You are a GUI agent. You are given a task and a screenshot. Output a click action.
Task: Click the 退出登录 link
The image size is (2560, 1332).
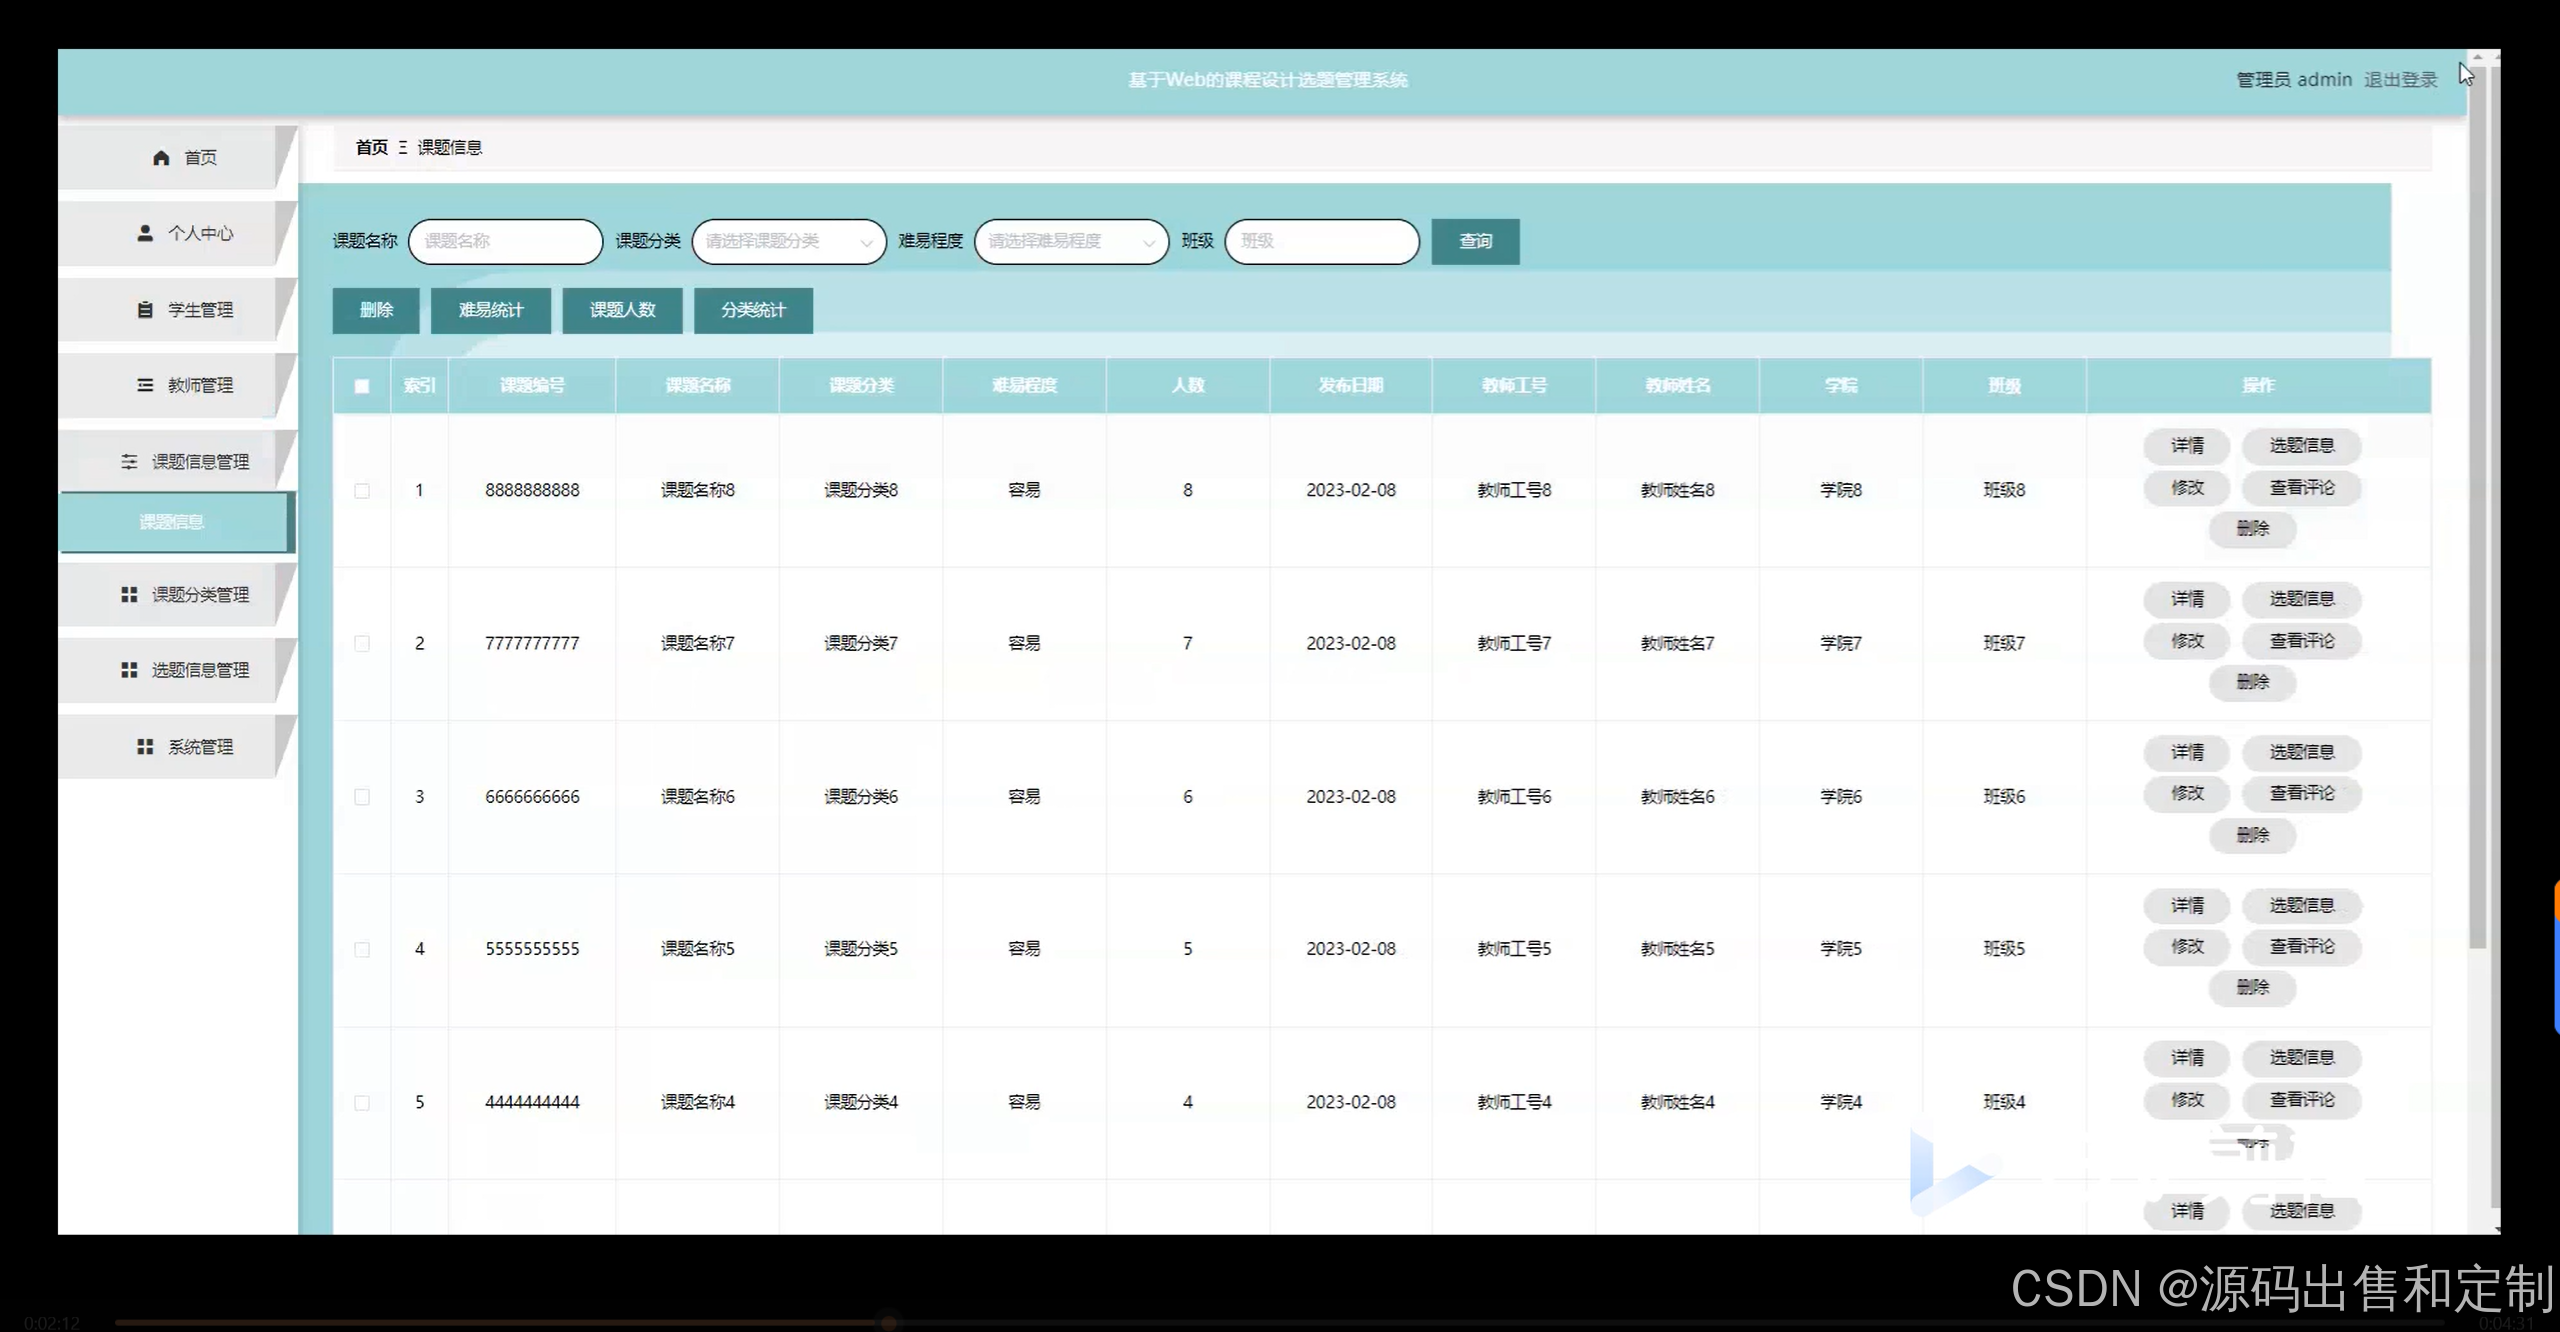click(x=2400, y=80)
